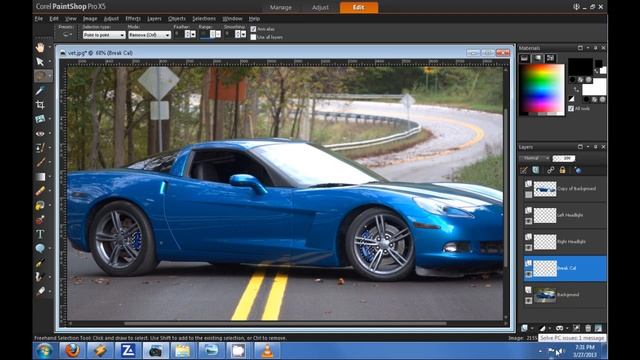The width and height of the screenshot is (640, 360).
Task: Enable the Use all layers checkbox
Action: [253, 37]
